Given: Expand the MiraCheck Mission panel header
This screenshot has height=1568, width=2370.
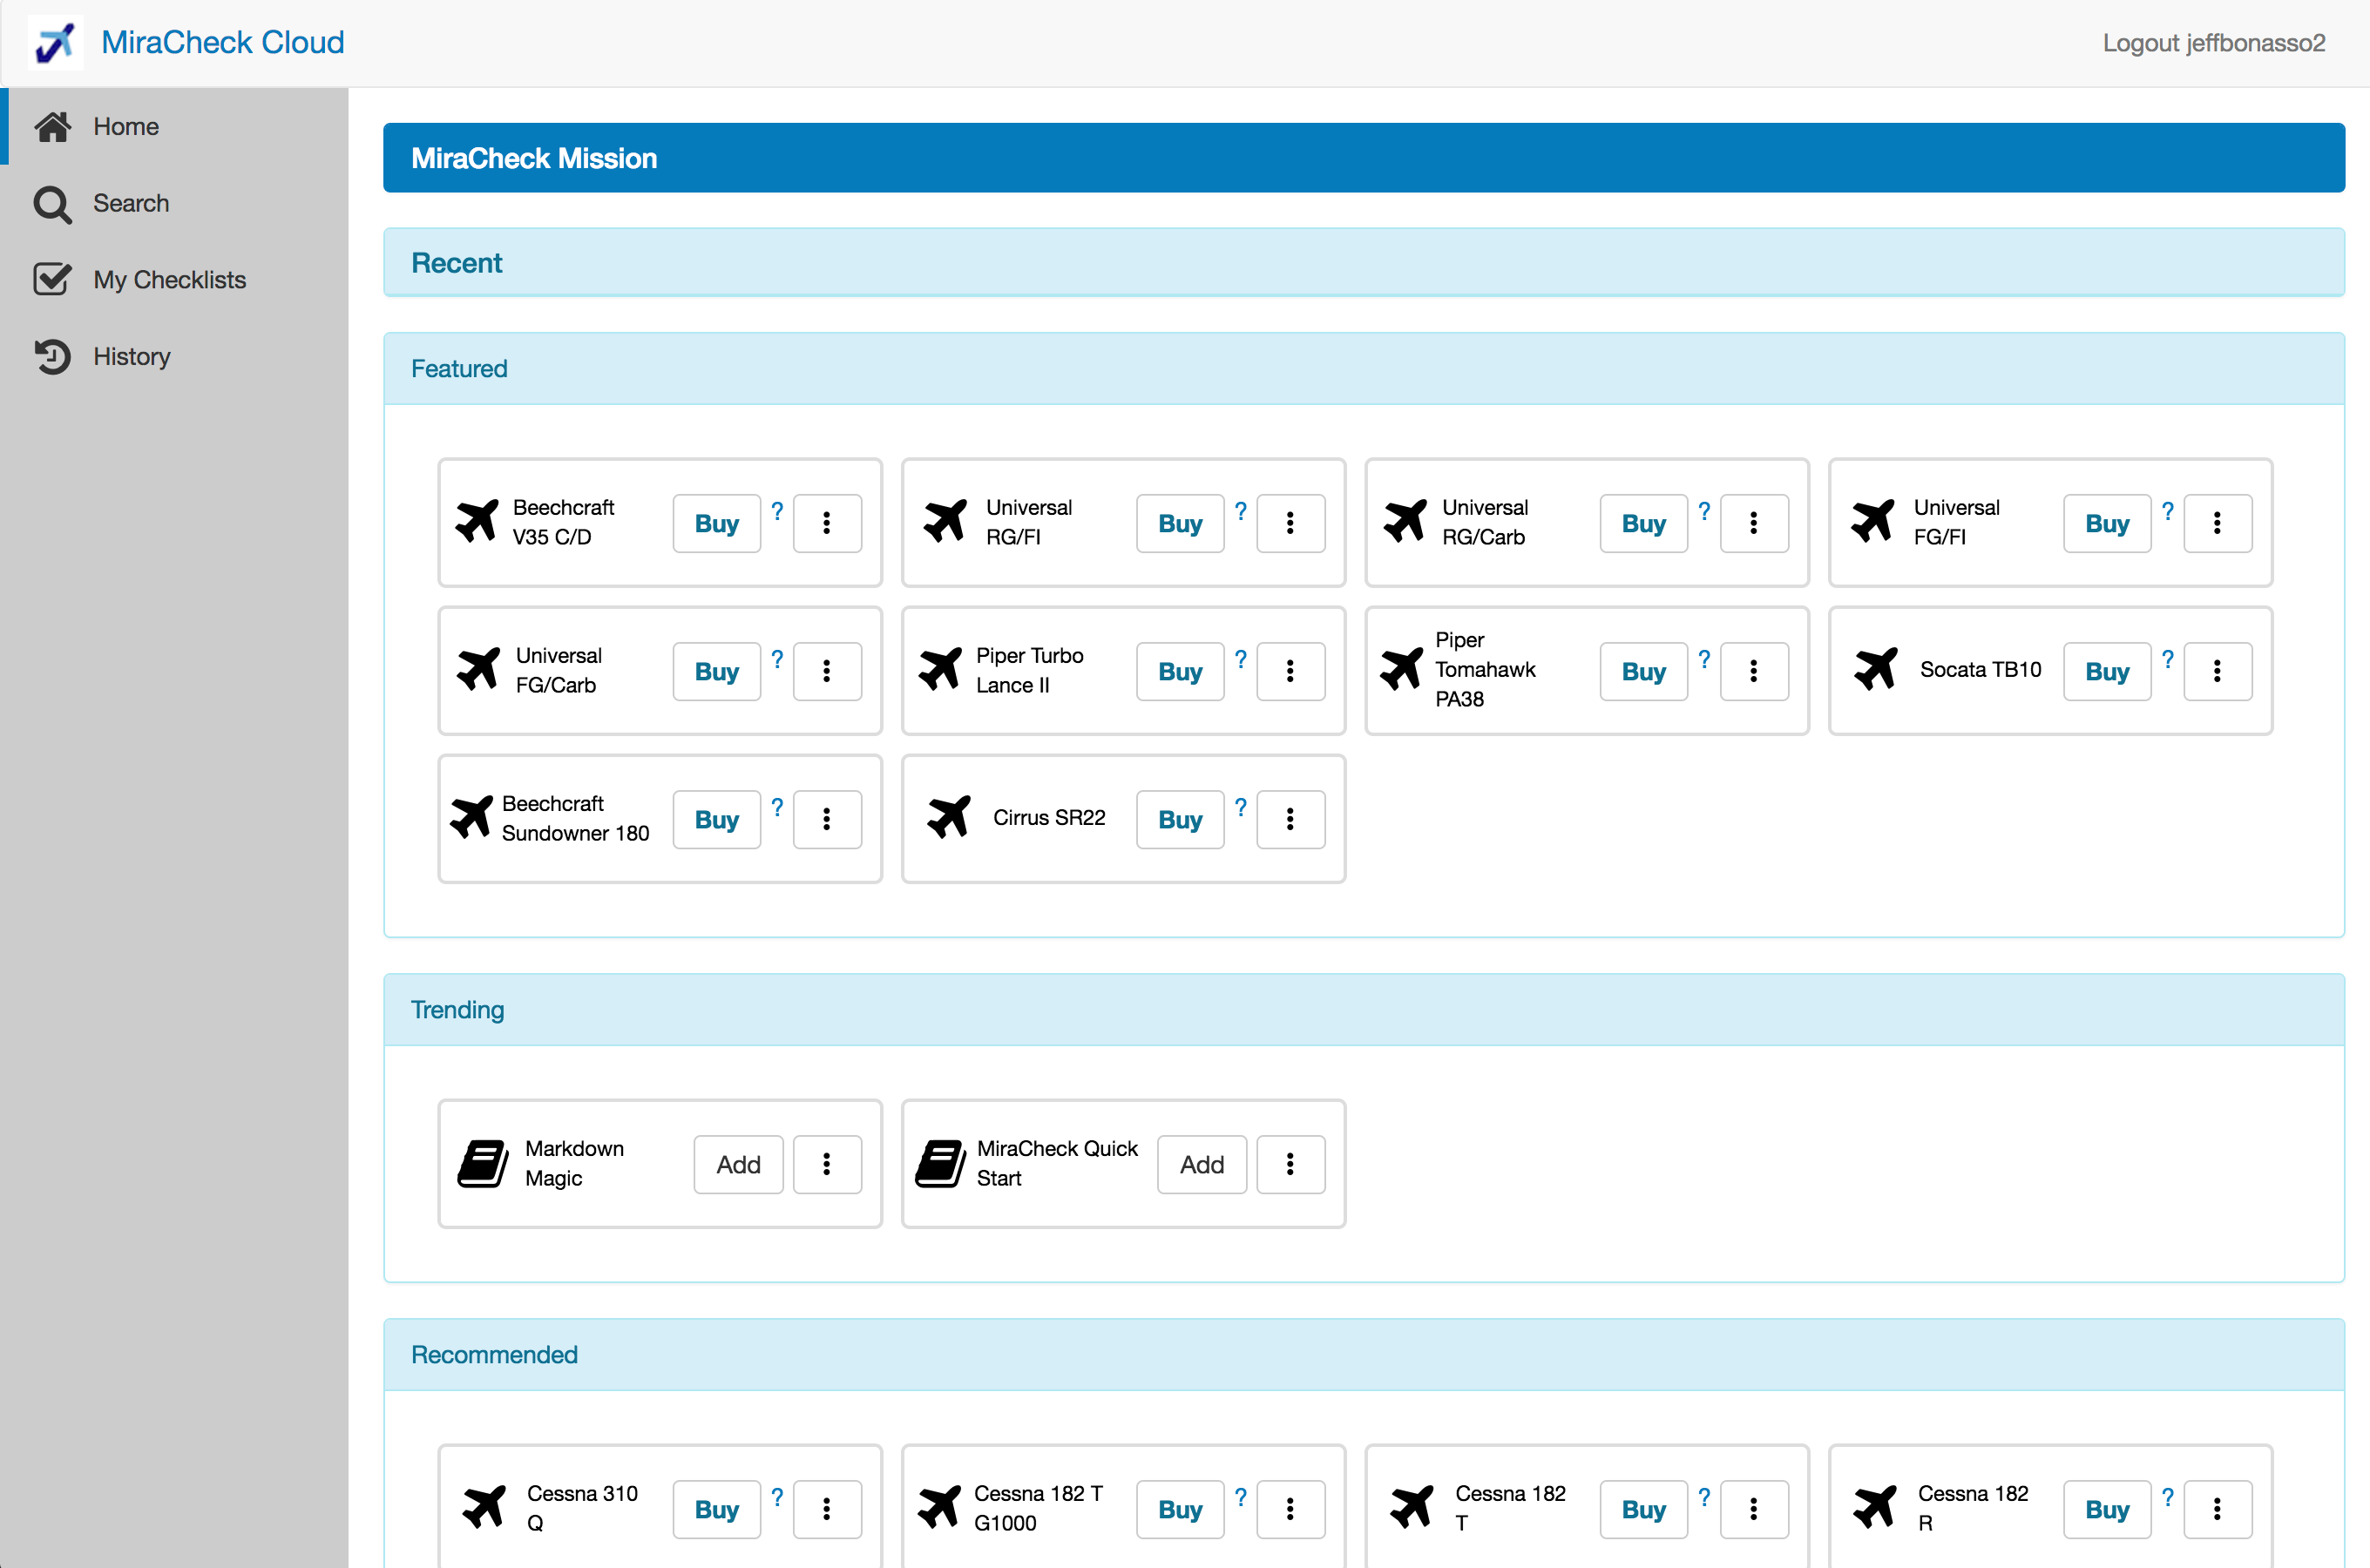Looking at the screenshot, I should coord(1364,158).
